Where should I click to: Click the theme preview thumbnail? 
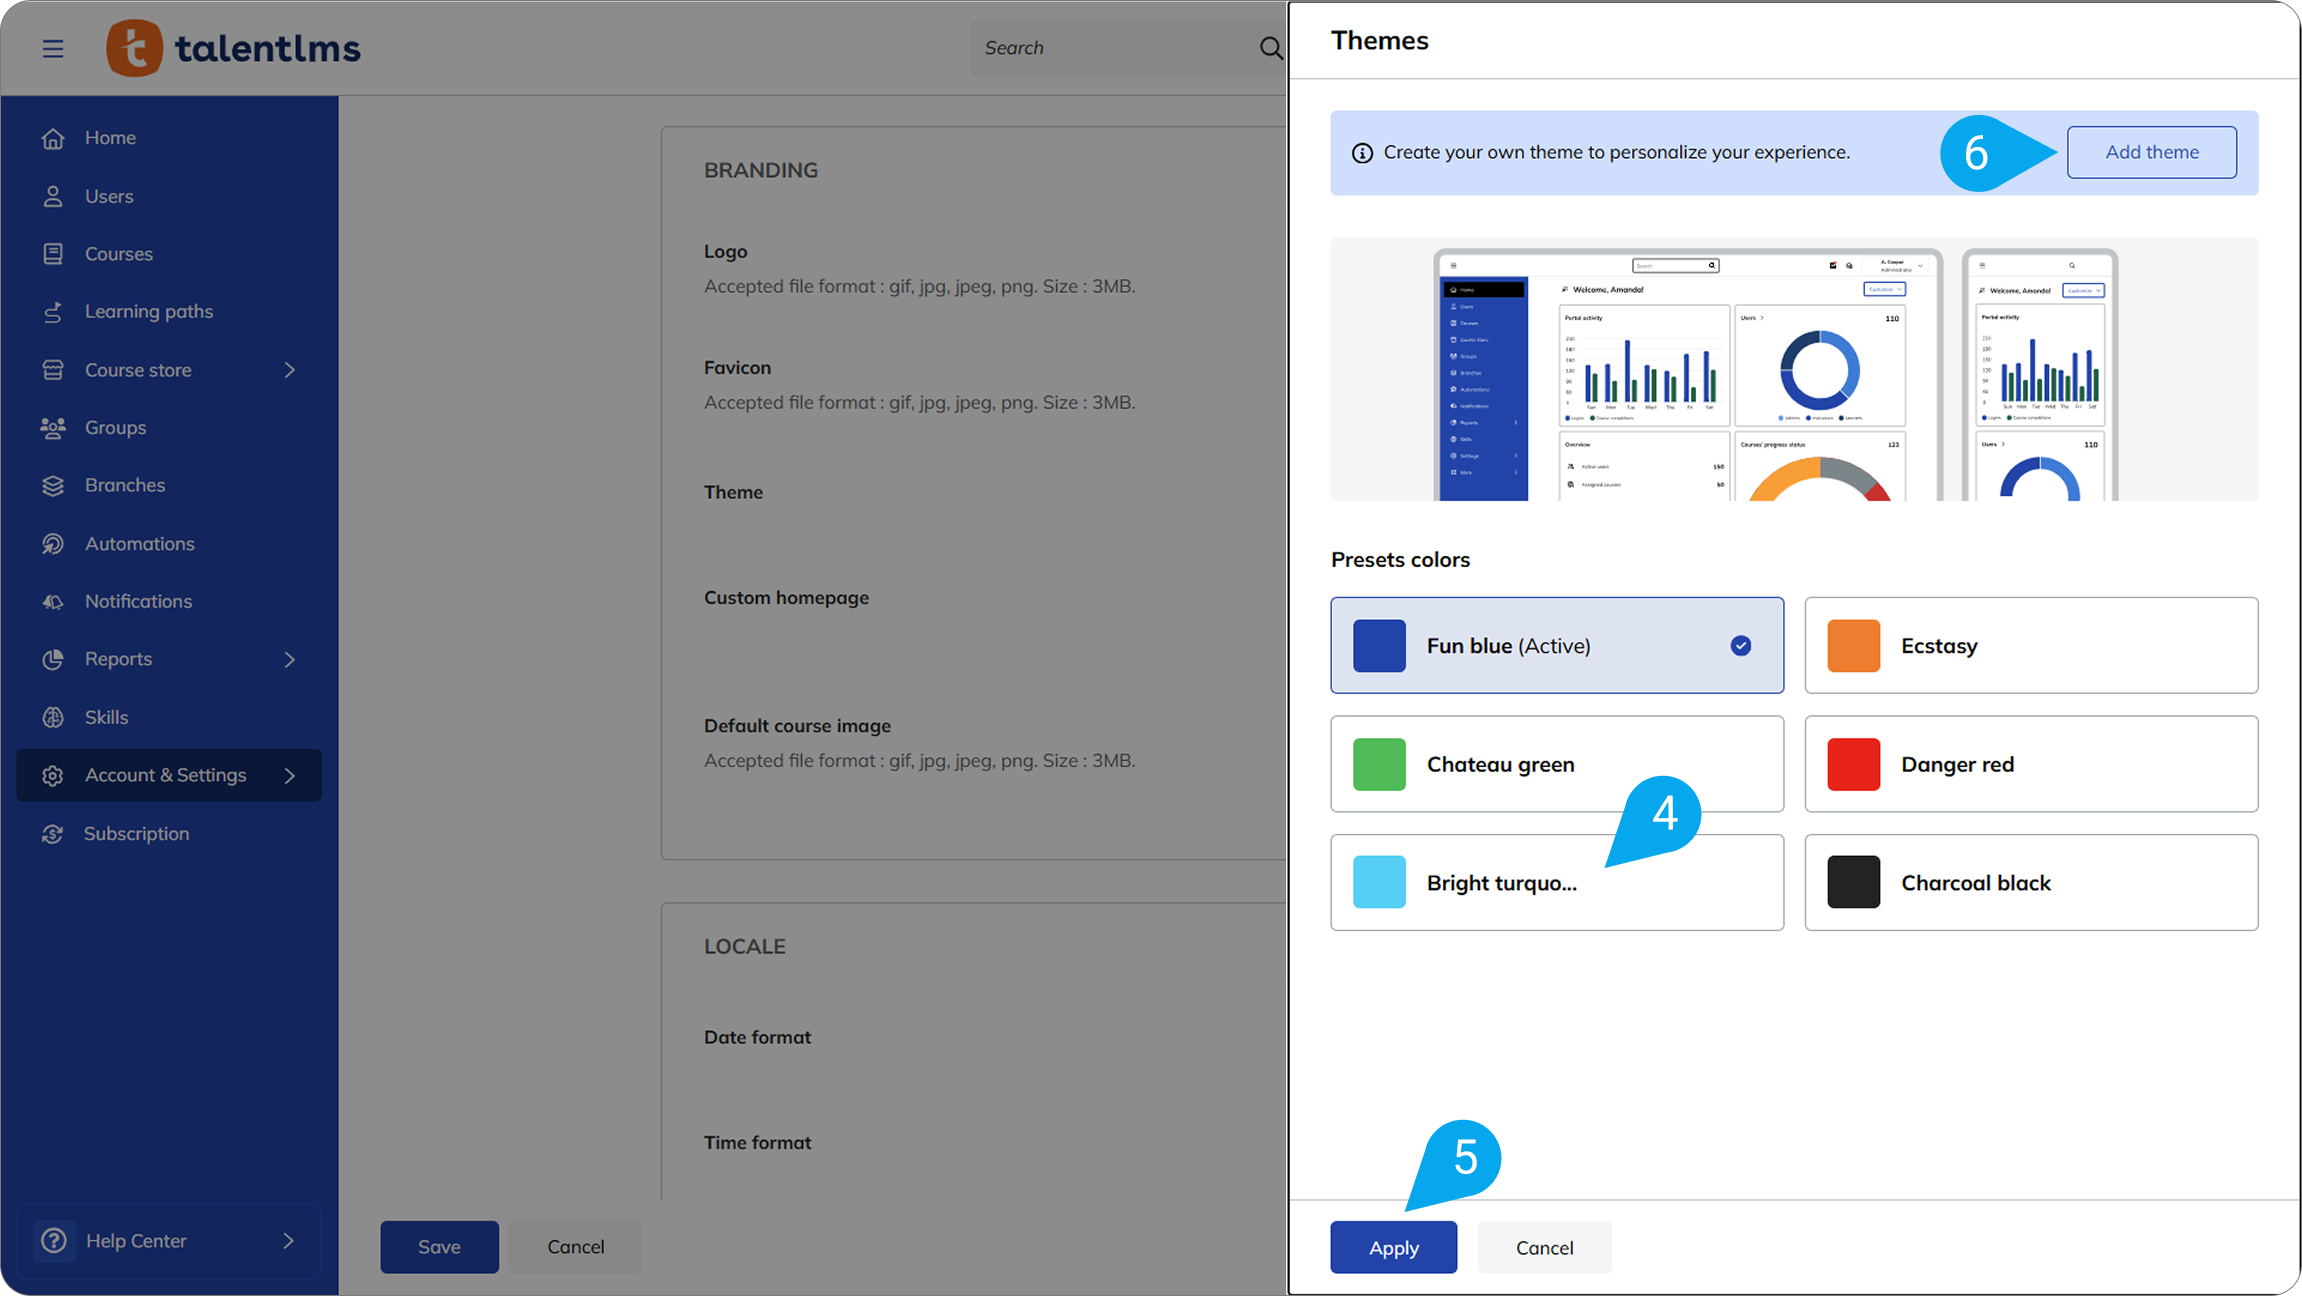coord(1793,370)
